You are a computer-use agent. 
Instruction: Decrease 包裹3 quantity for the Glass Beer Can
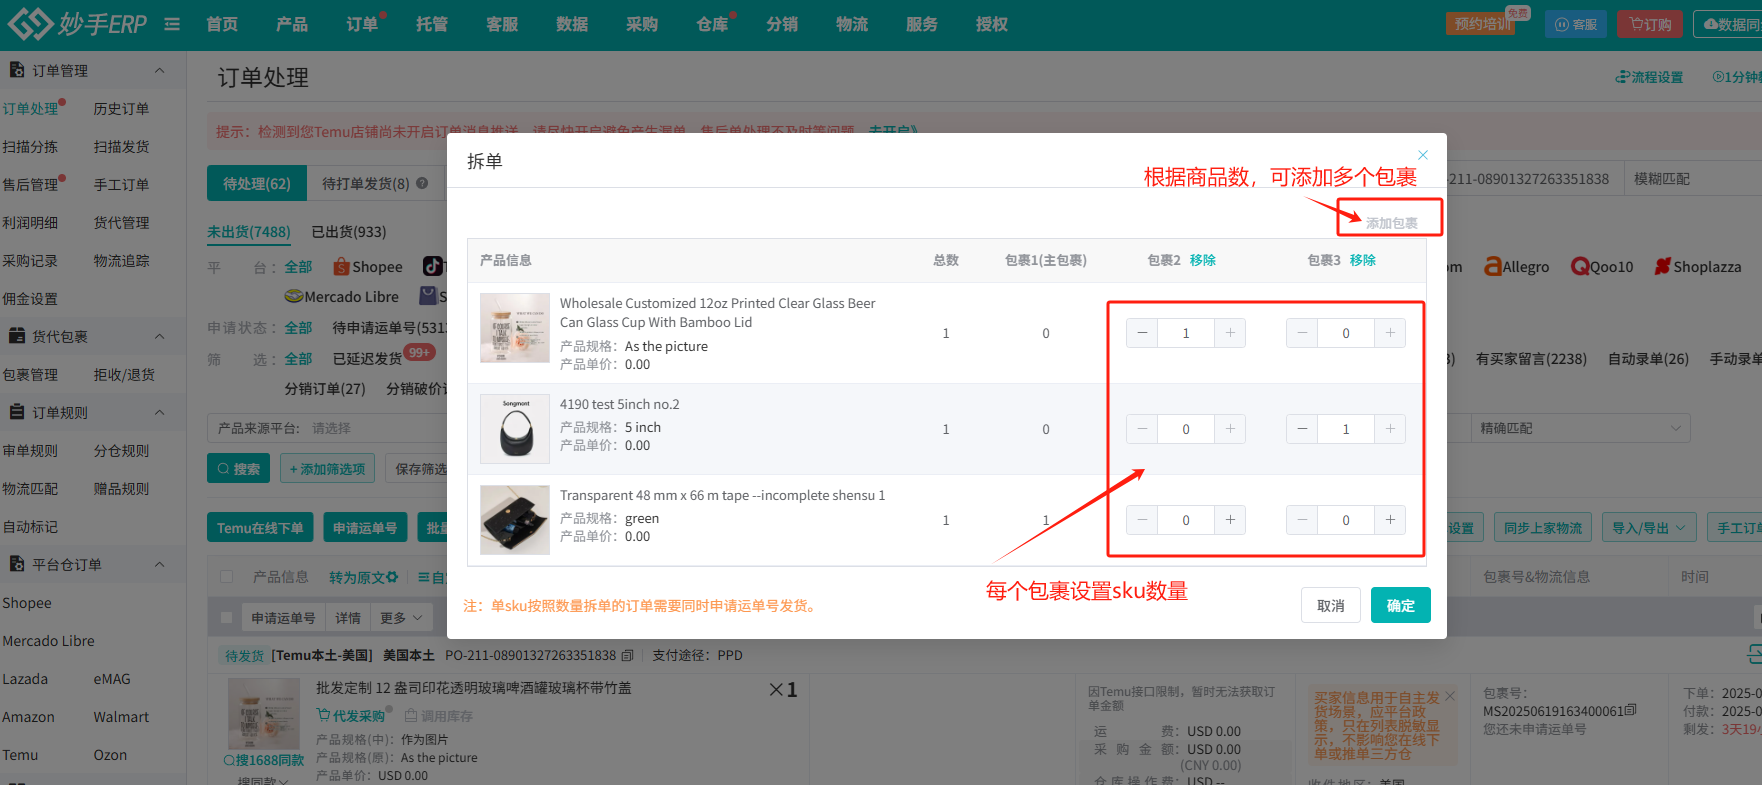point(1302,333)
